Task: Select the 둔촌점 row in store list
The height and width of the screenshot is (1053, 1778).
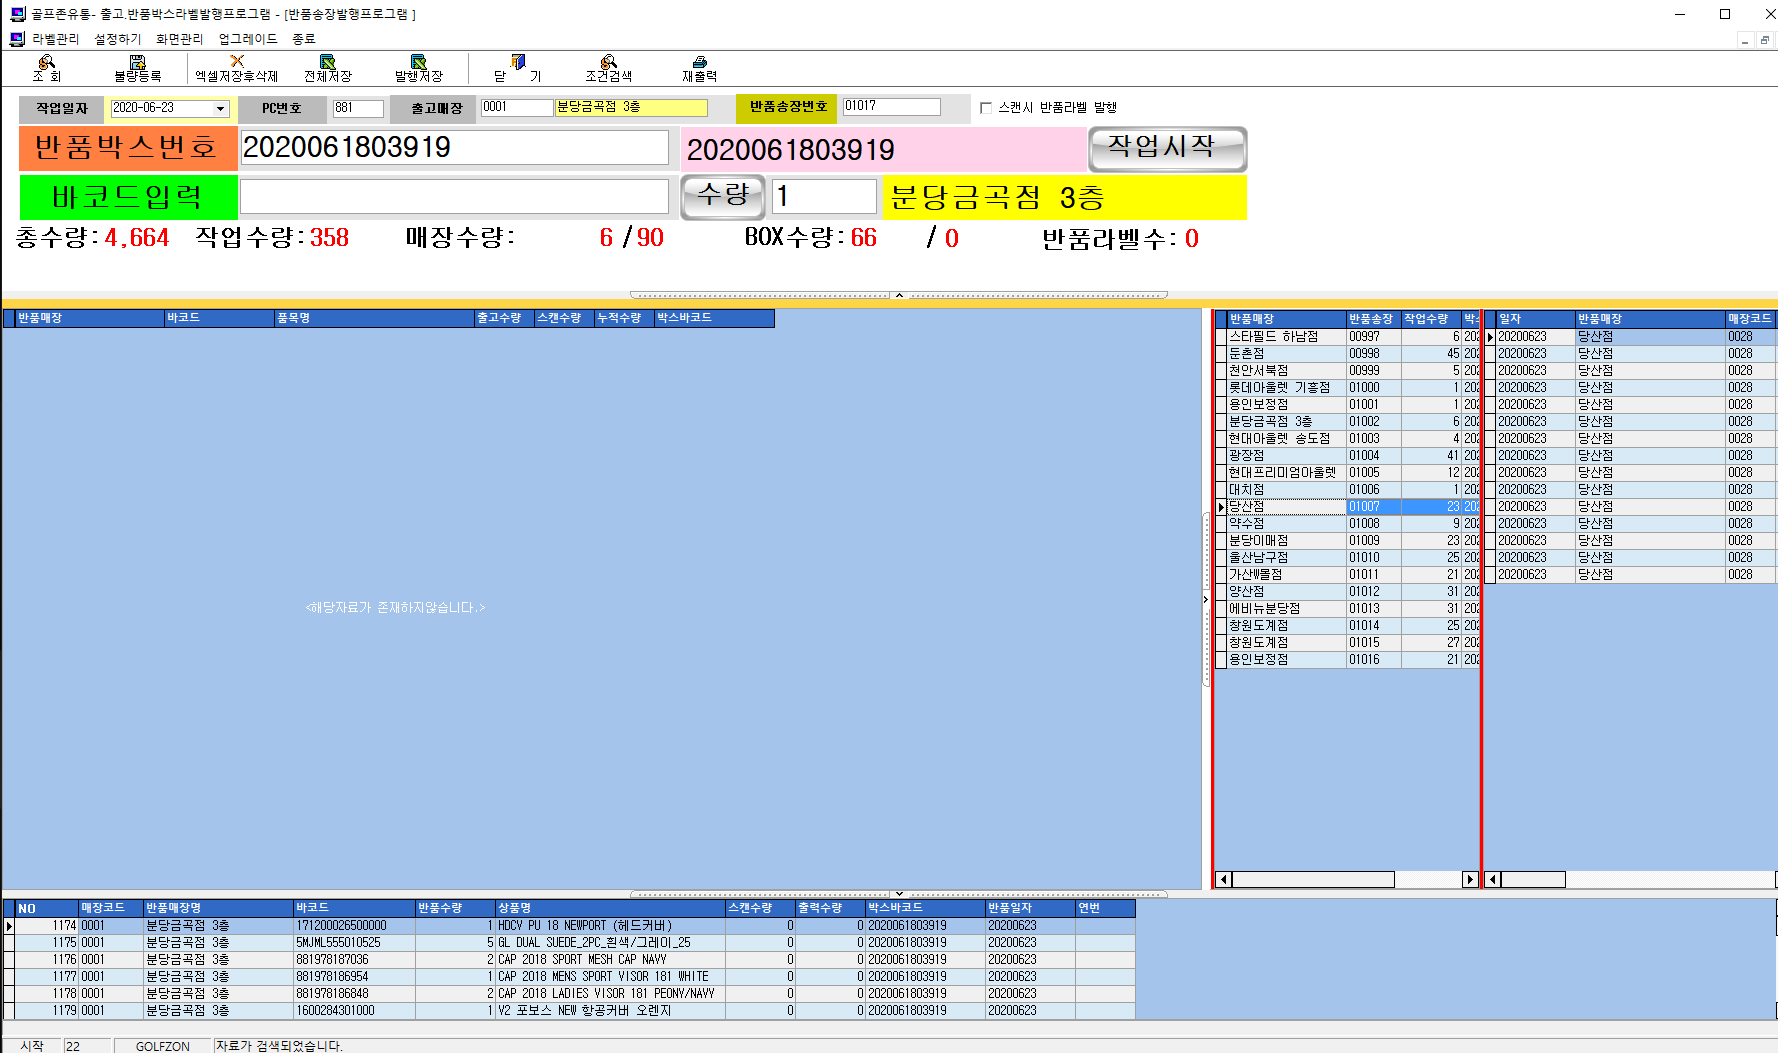Action: click(1285, 354)
